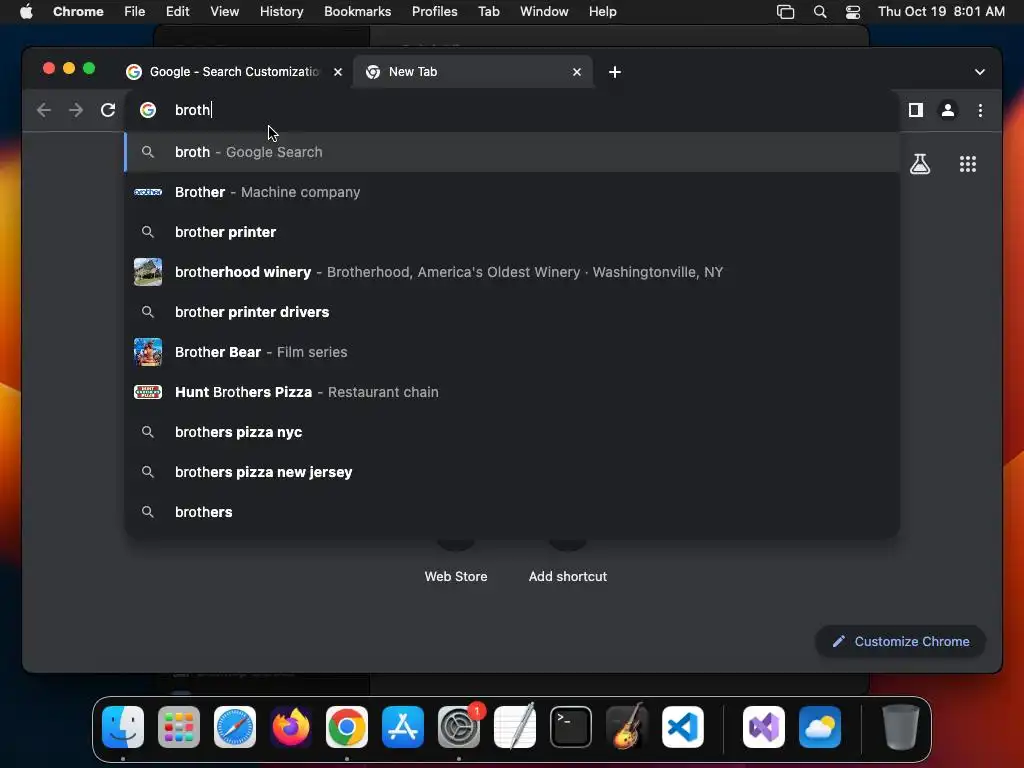Open Finder from the Dock
Screen dimensions: 1024x768
pos(123,727)
